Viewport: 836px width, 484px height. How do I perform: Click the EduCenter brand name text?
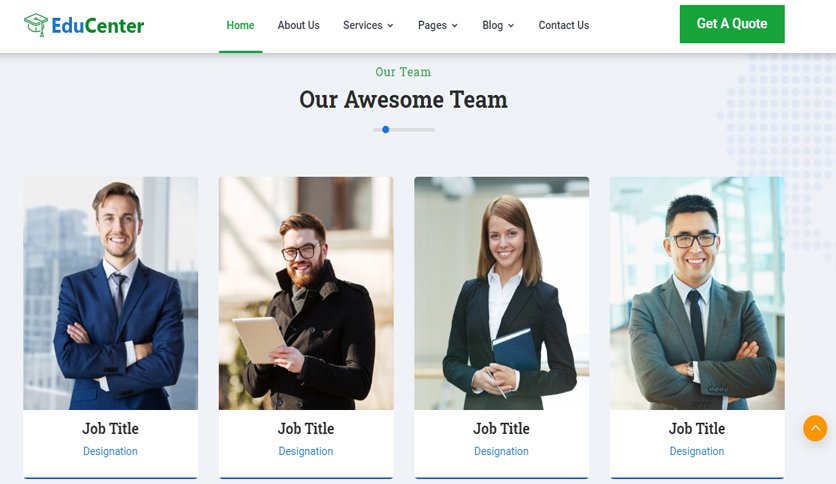(x=98, y=26)
